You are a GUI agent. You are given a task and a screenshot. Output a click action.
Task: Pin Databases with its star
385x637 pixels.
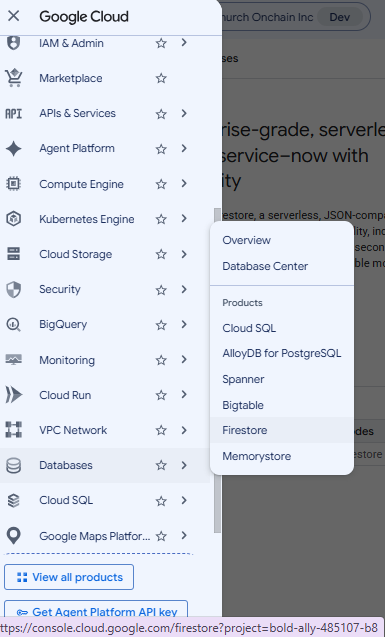[x=161, y=465]
